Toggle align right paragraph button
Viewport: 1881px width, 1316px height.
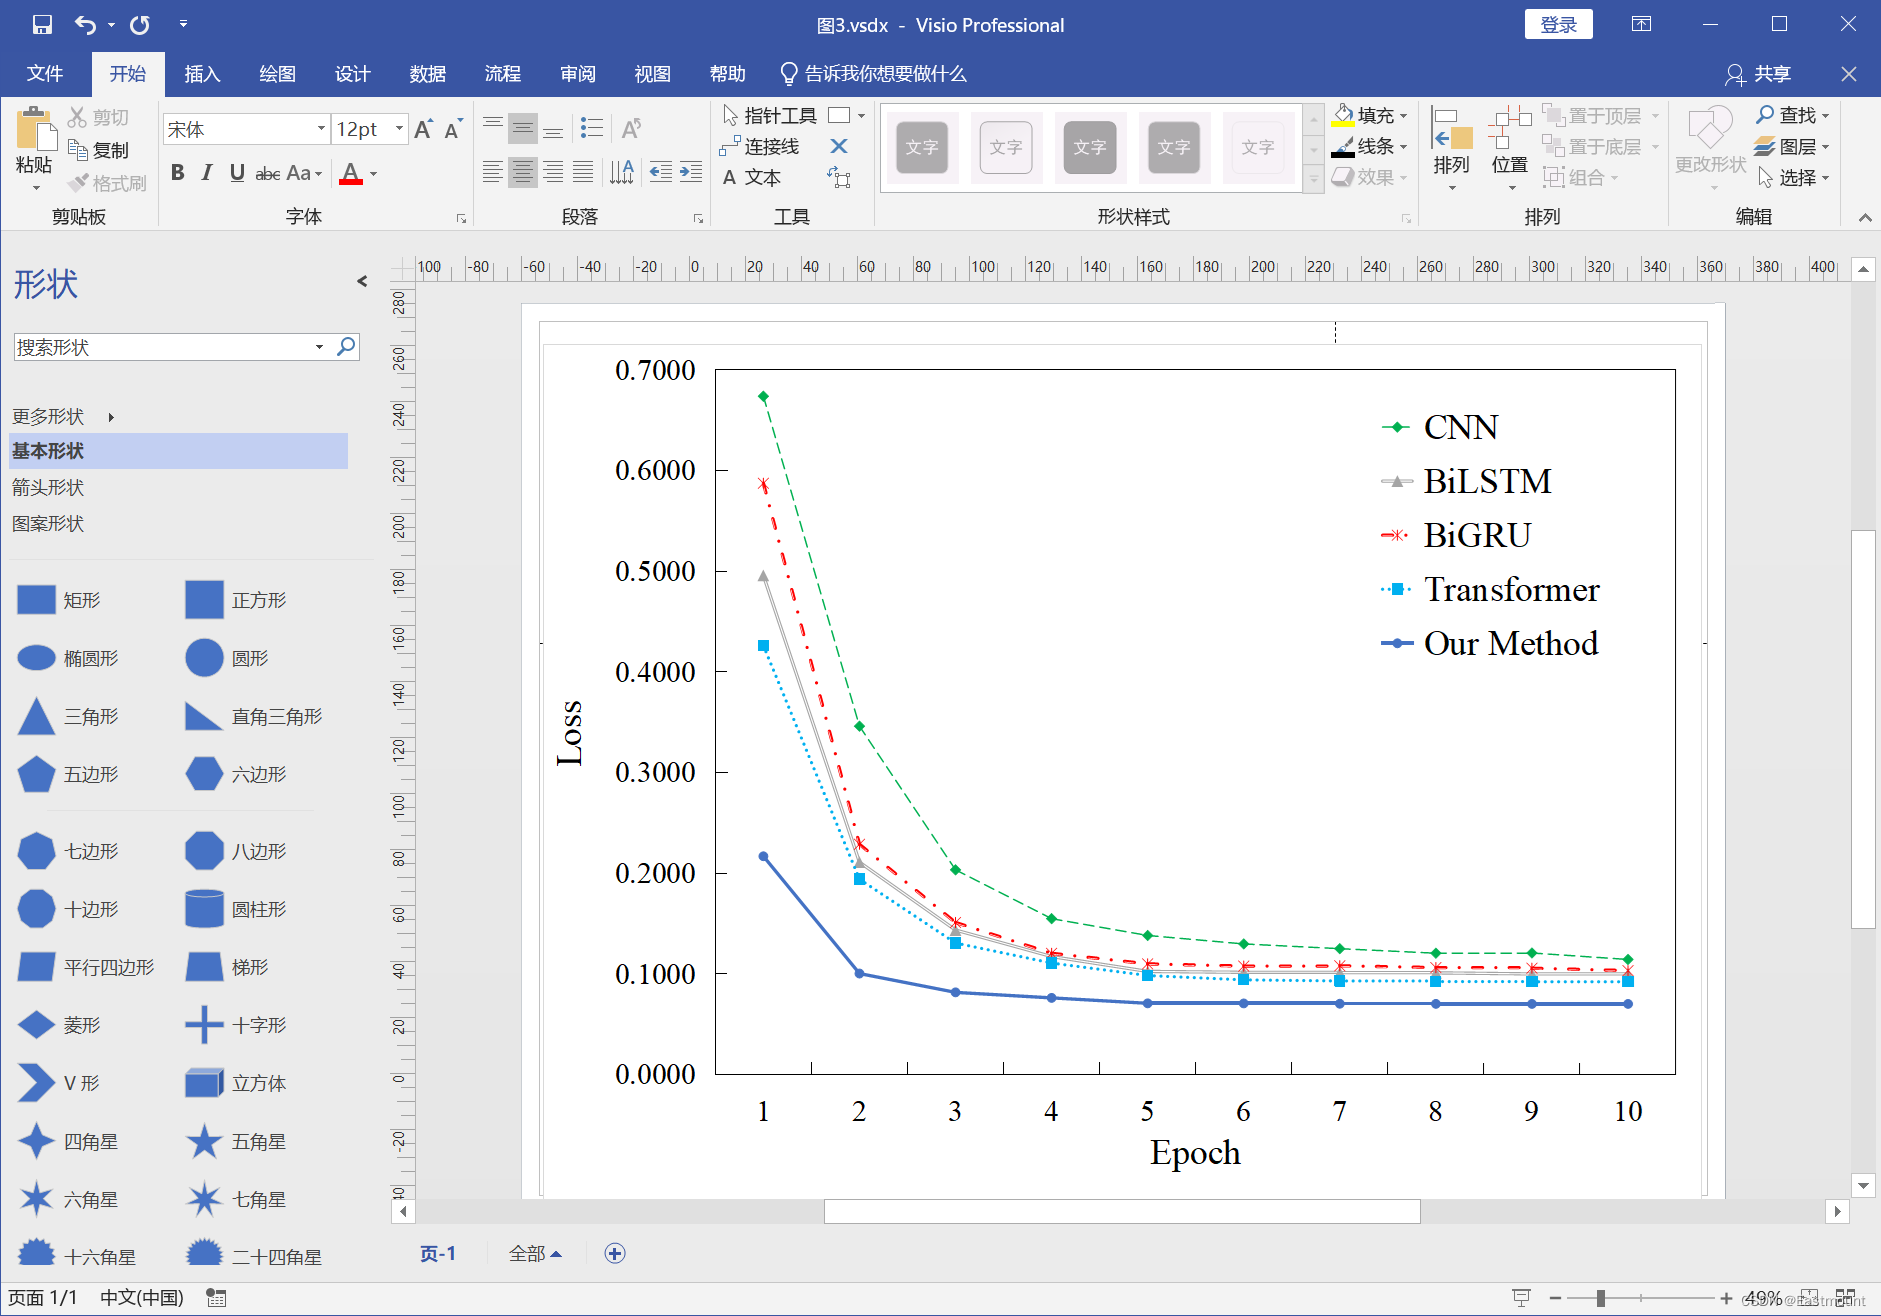pos(553,172)
